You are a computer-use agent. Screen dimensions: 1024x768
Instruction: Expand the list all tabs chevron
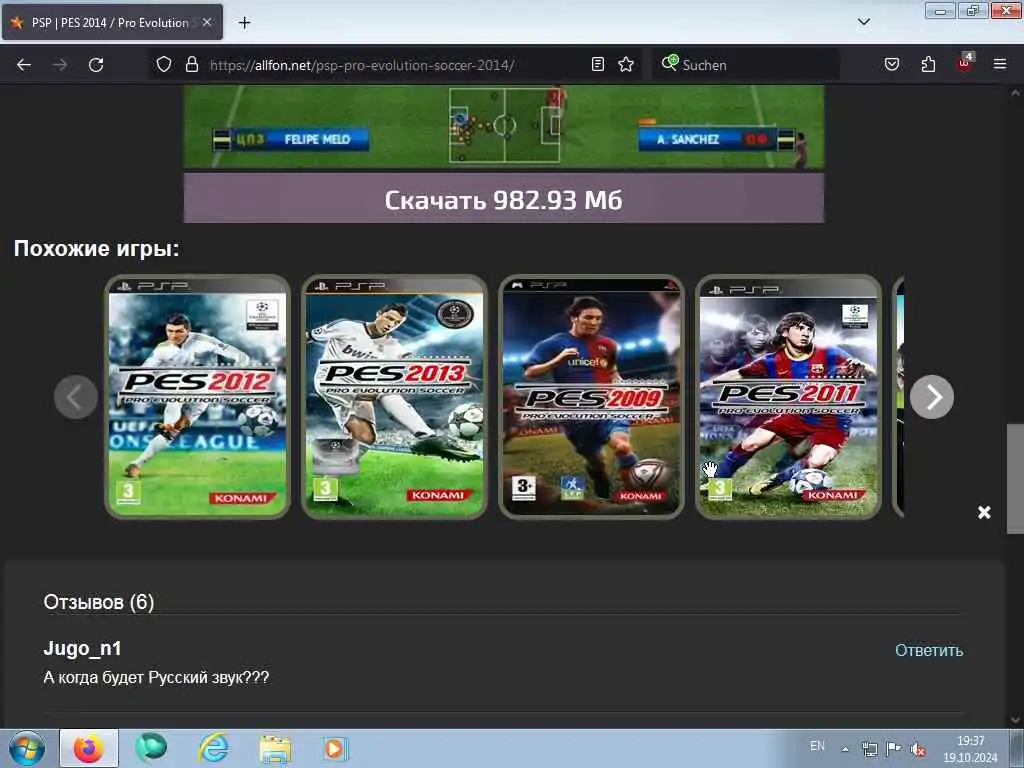coord(863,22)
